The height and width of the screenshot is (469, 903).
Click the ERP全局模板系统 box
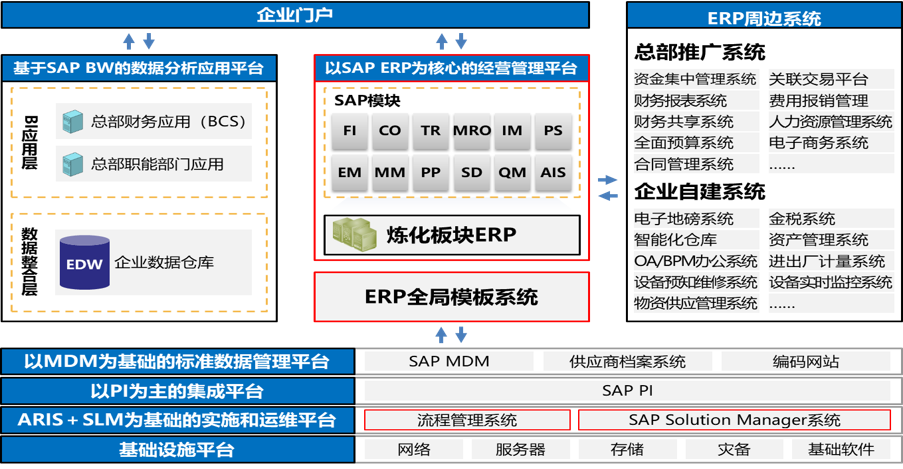click(x=452, y=297)
